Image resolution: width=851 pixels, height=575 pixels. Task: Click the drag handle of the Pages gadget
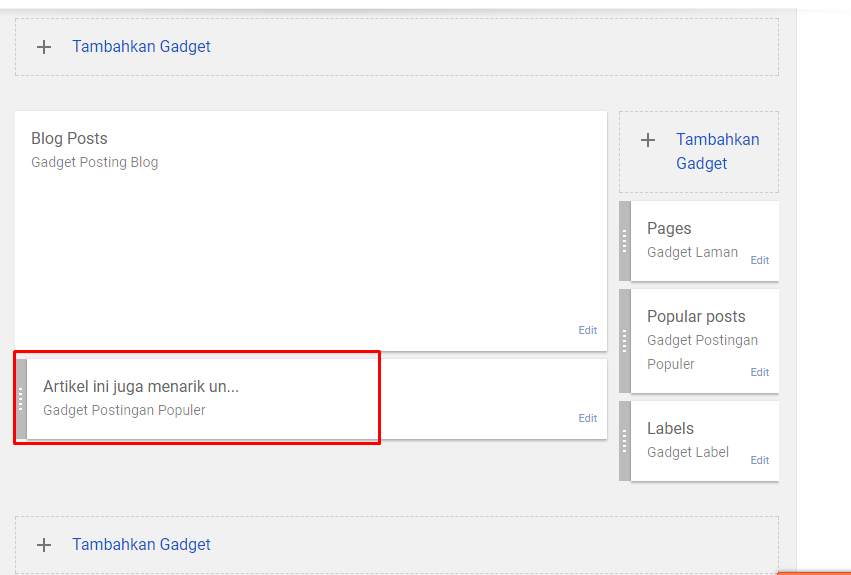pyautogui.click(x=625, y=241)
